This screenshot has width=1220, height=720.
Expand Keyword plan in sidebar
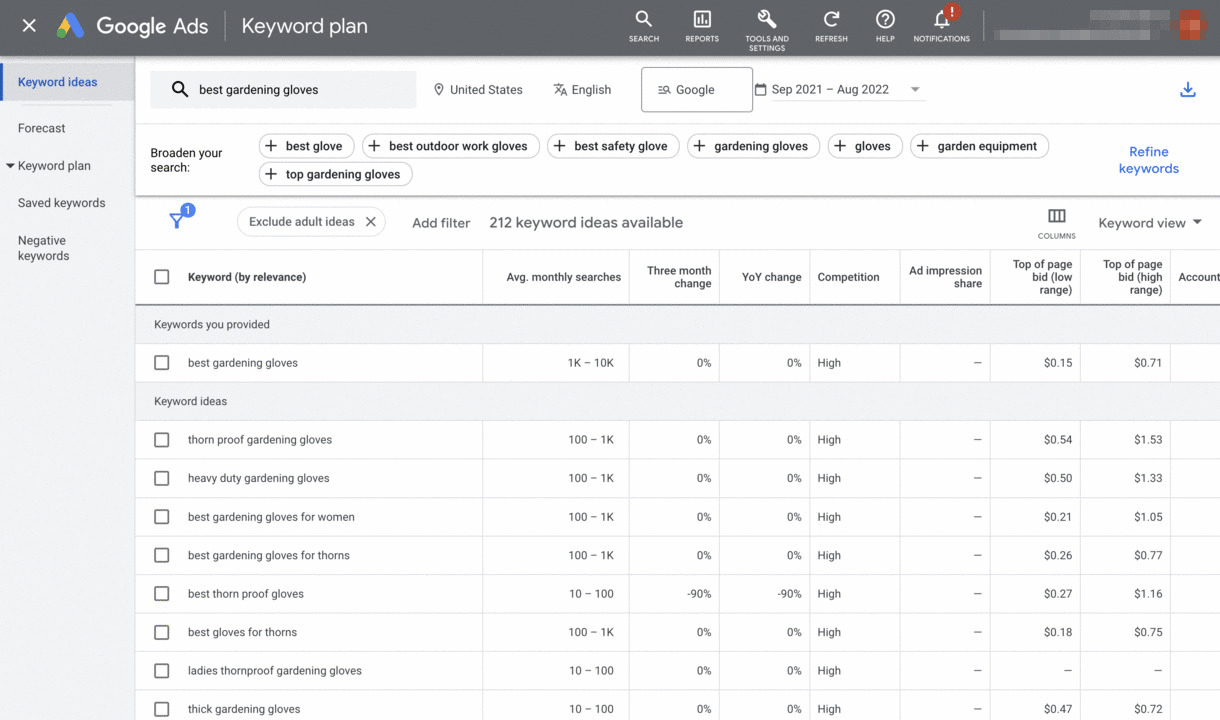[48, 166]
